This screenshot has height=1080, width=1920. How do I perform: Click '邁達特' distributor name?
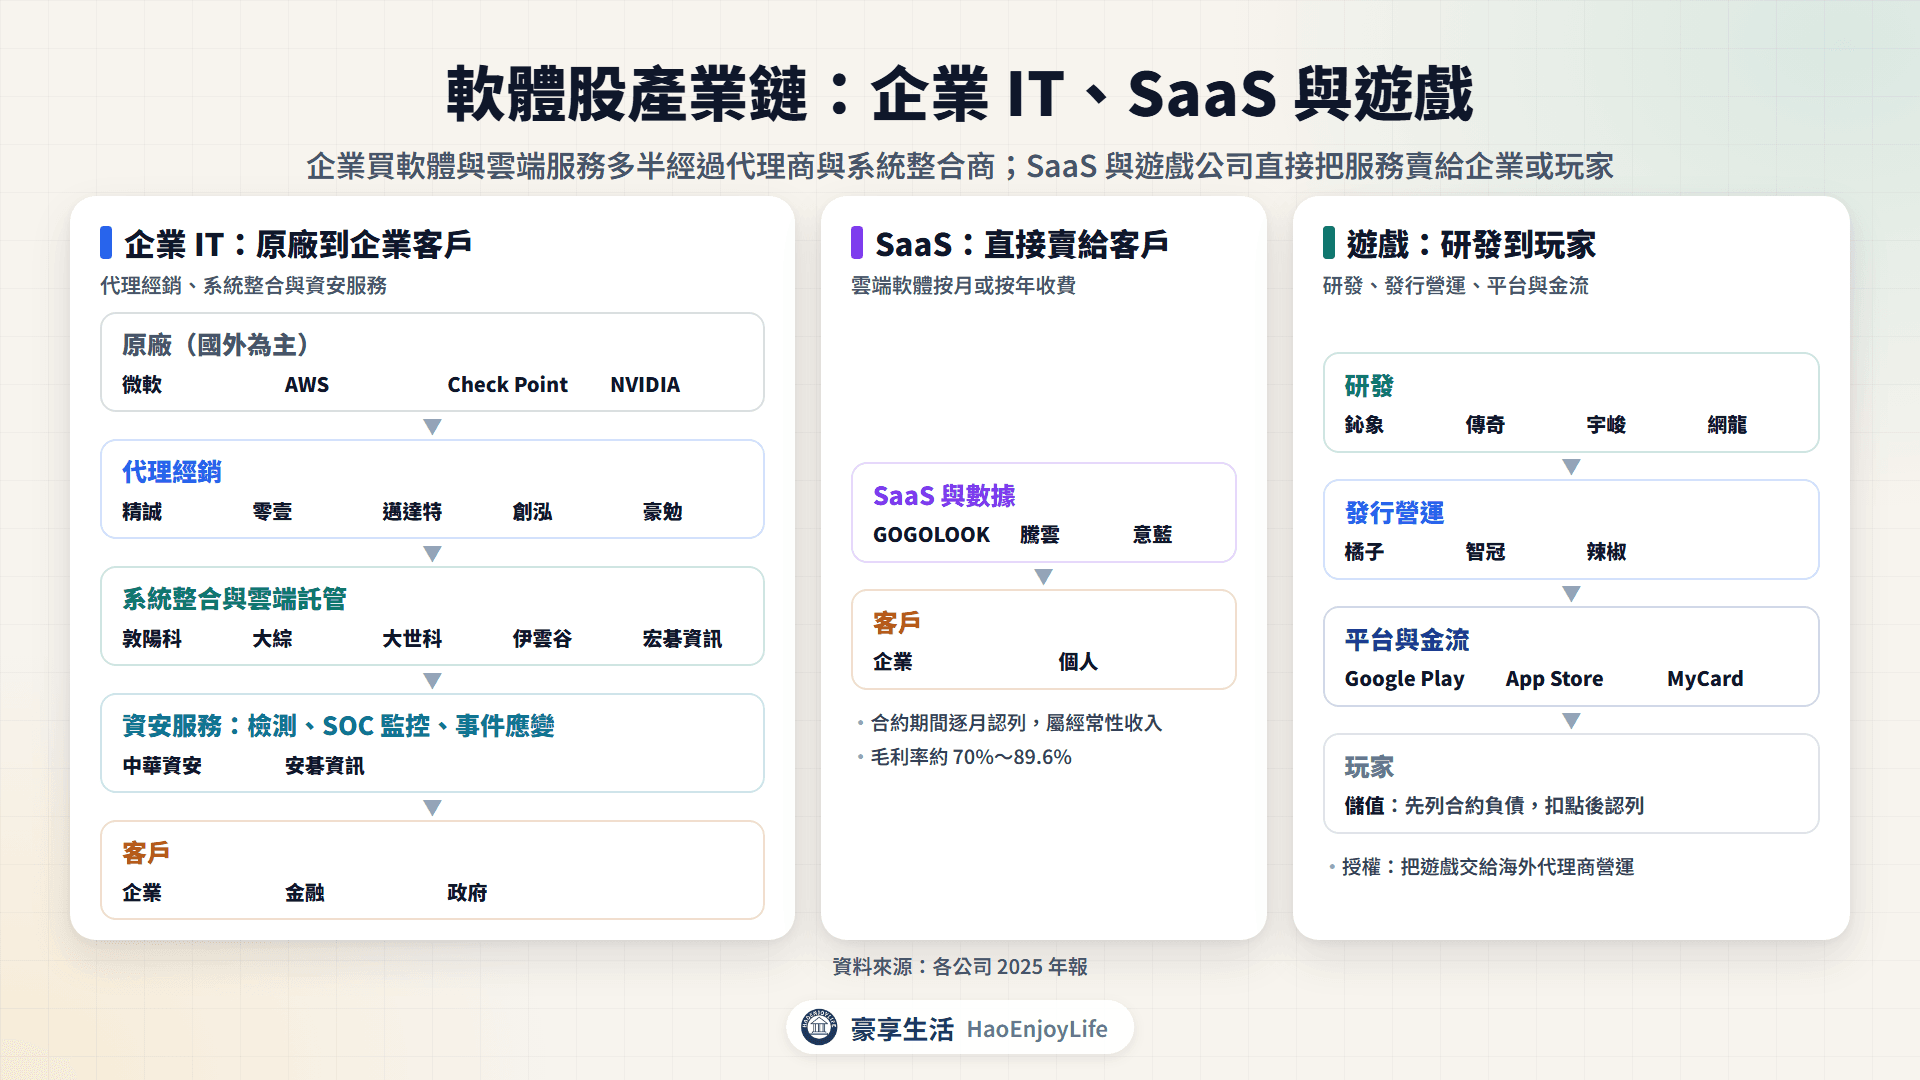[412, 512]
